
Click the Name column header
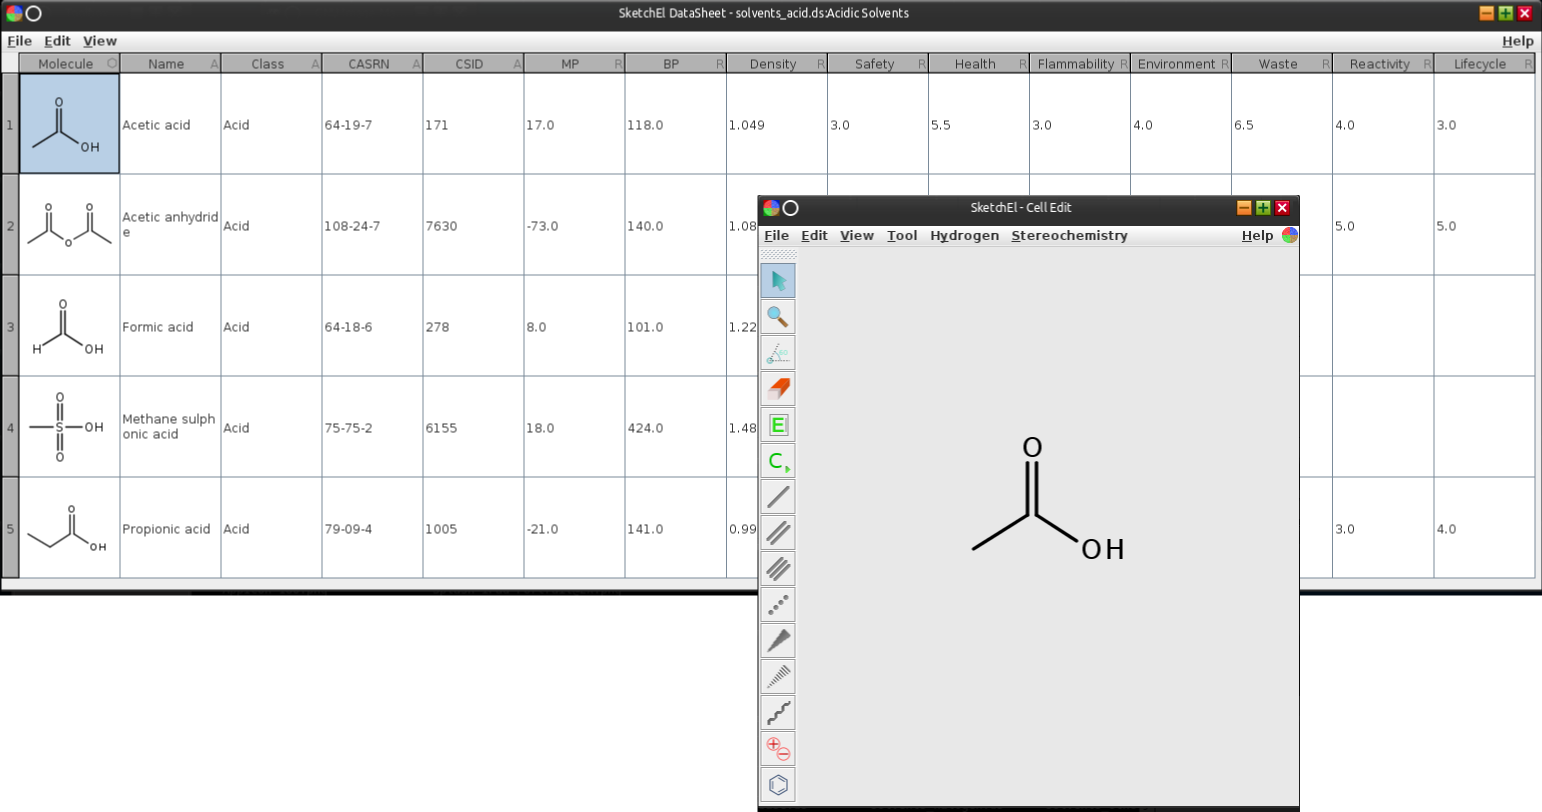[166, 64]
